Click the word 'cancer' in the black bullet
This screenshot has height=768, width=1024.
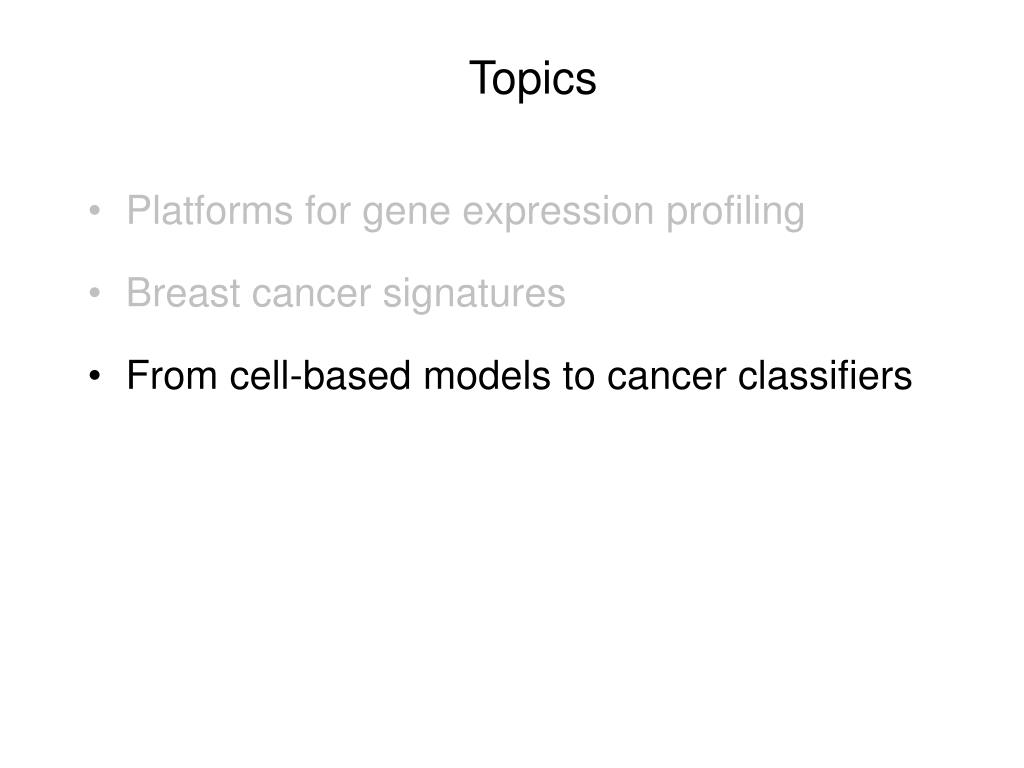(x=667, y=378)
